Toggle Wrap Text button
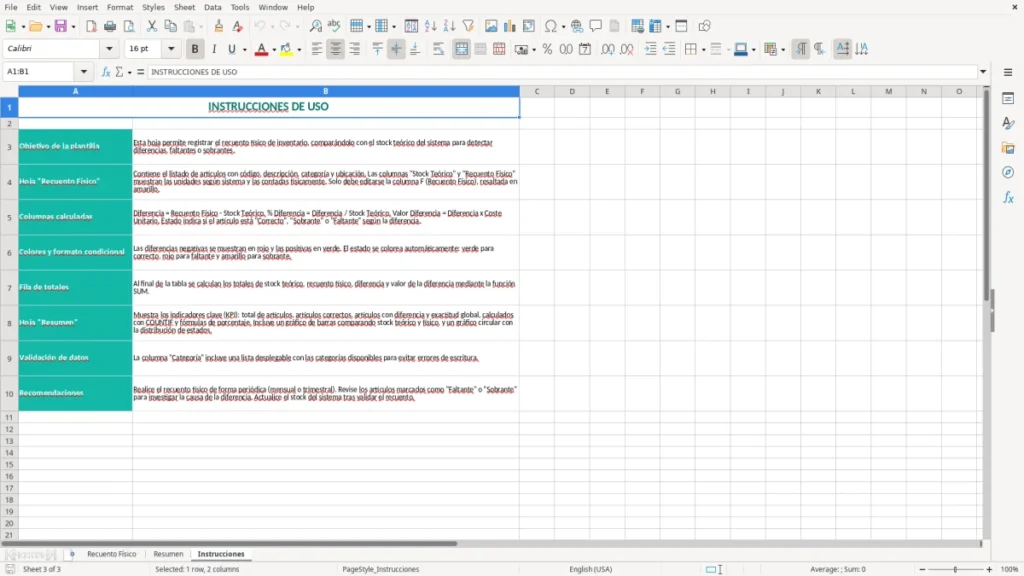The width and height of the screenshot is (1024, 576). [x=438, y=49]
